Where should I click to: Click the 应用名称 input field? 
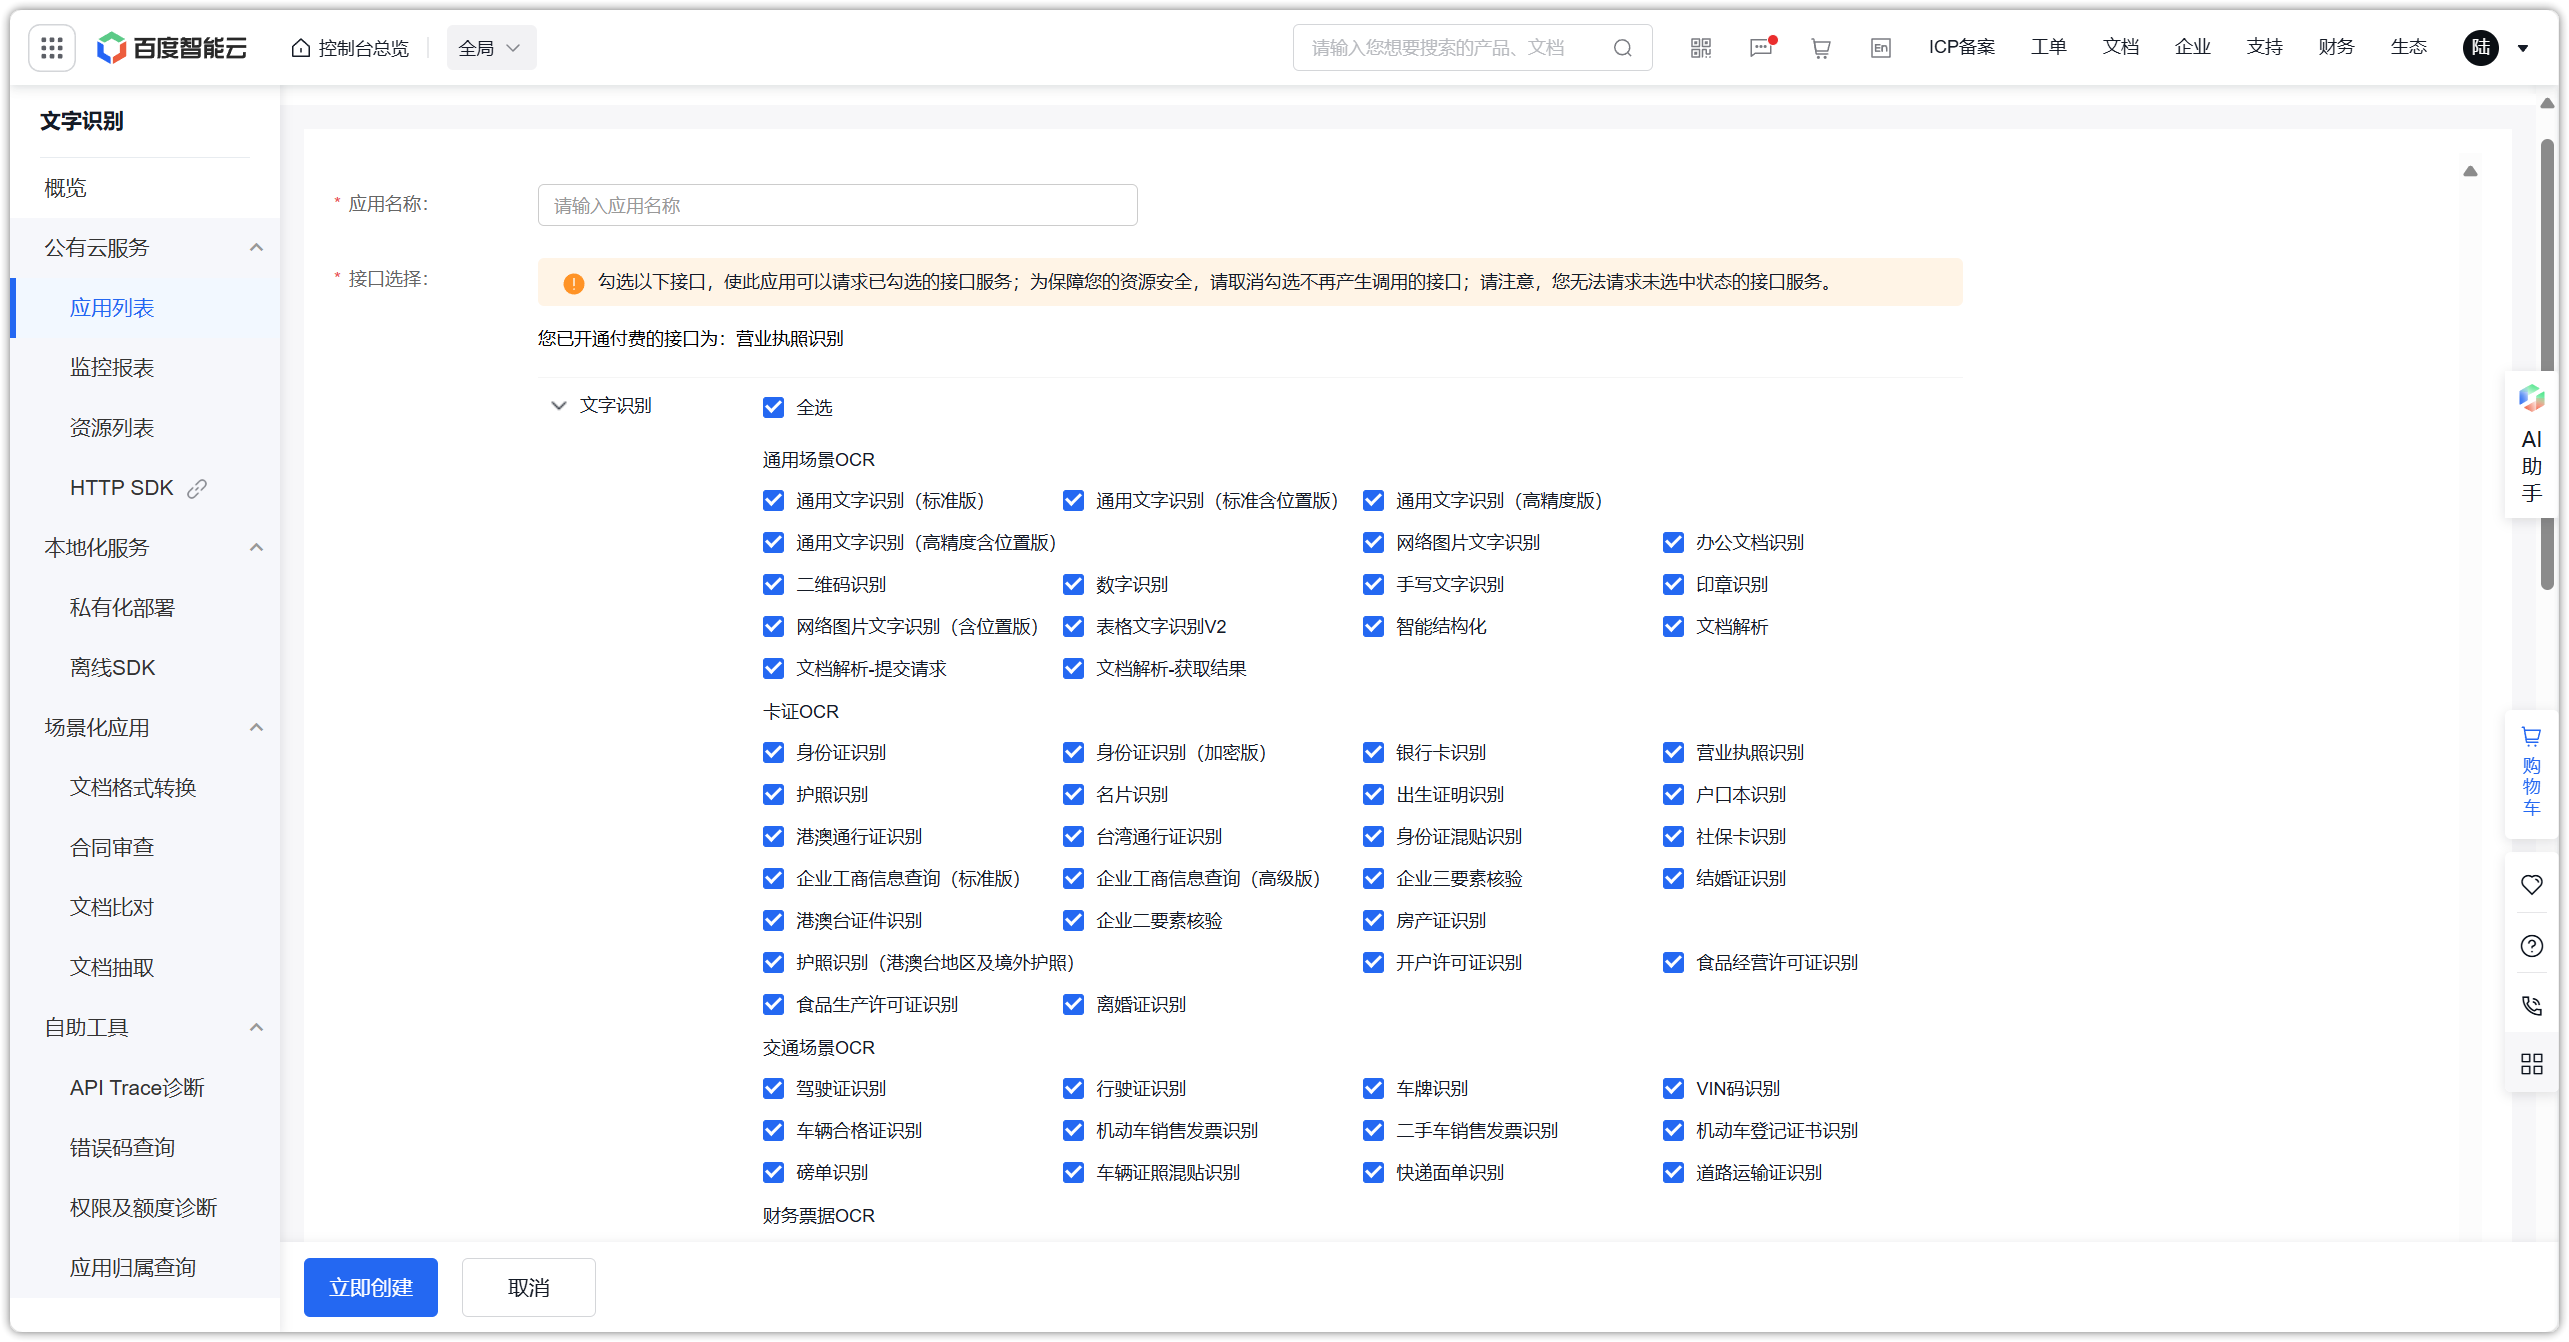click(837, 205)
